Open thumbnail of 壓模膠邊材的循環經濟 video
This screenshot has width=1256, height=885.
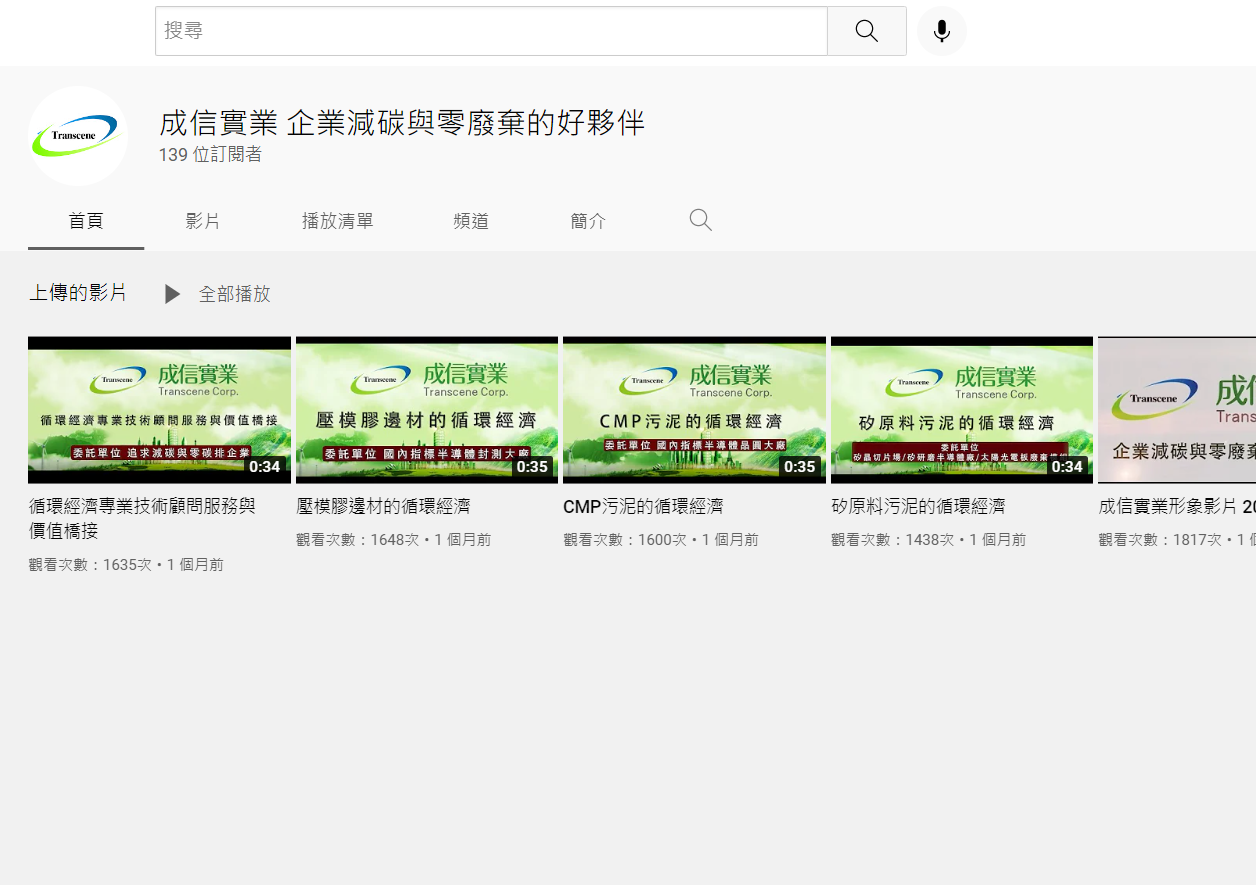coord(427,410)
